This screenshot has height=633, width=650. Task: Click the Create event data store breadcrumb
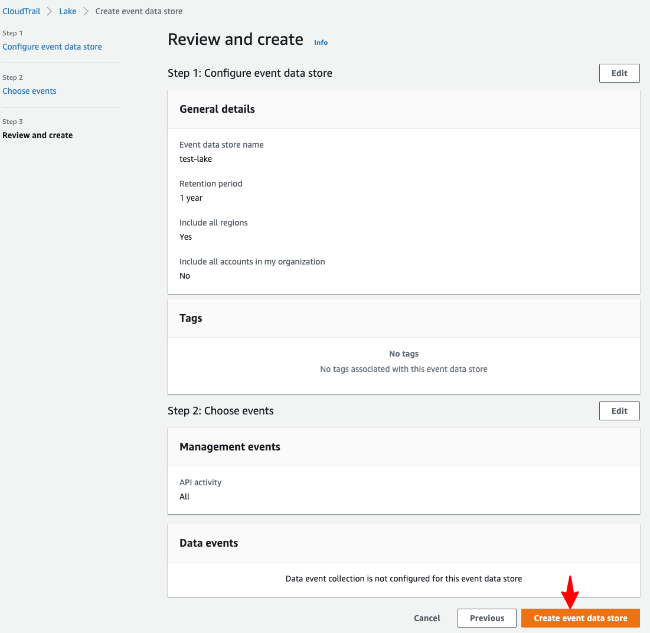tap(139, 11)
